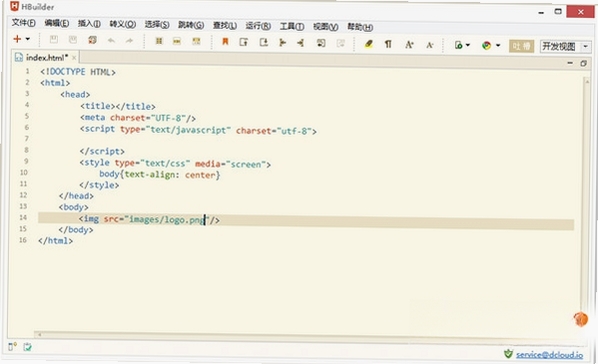
Task: Expand the Chrome browser dropdown arrow
Action: (498, 45)
